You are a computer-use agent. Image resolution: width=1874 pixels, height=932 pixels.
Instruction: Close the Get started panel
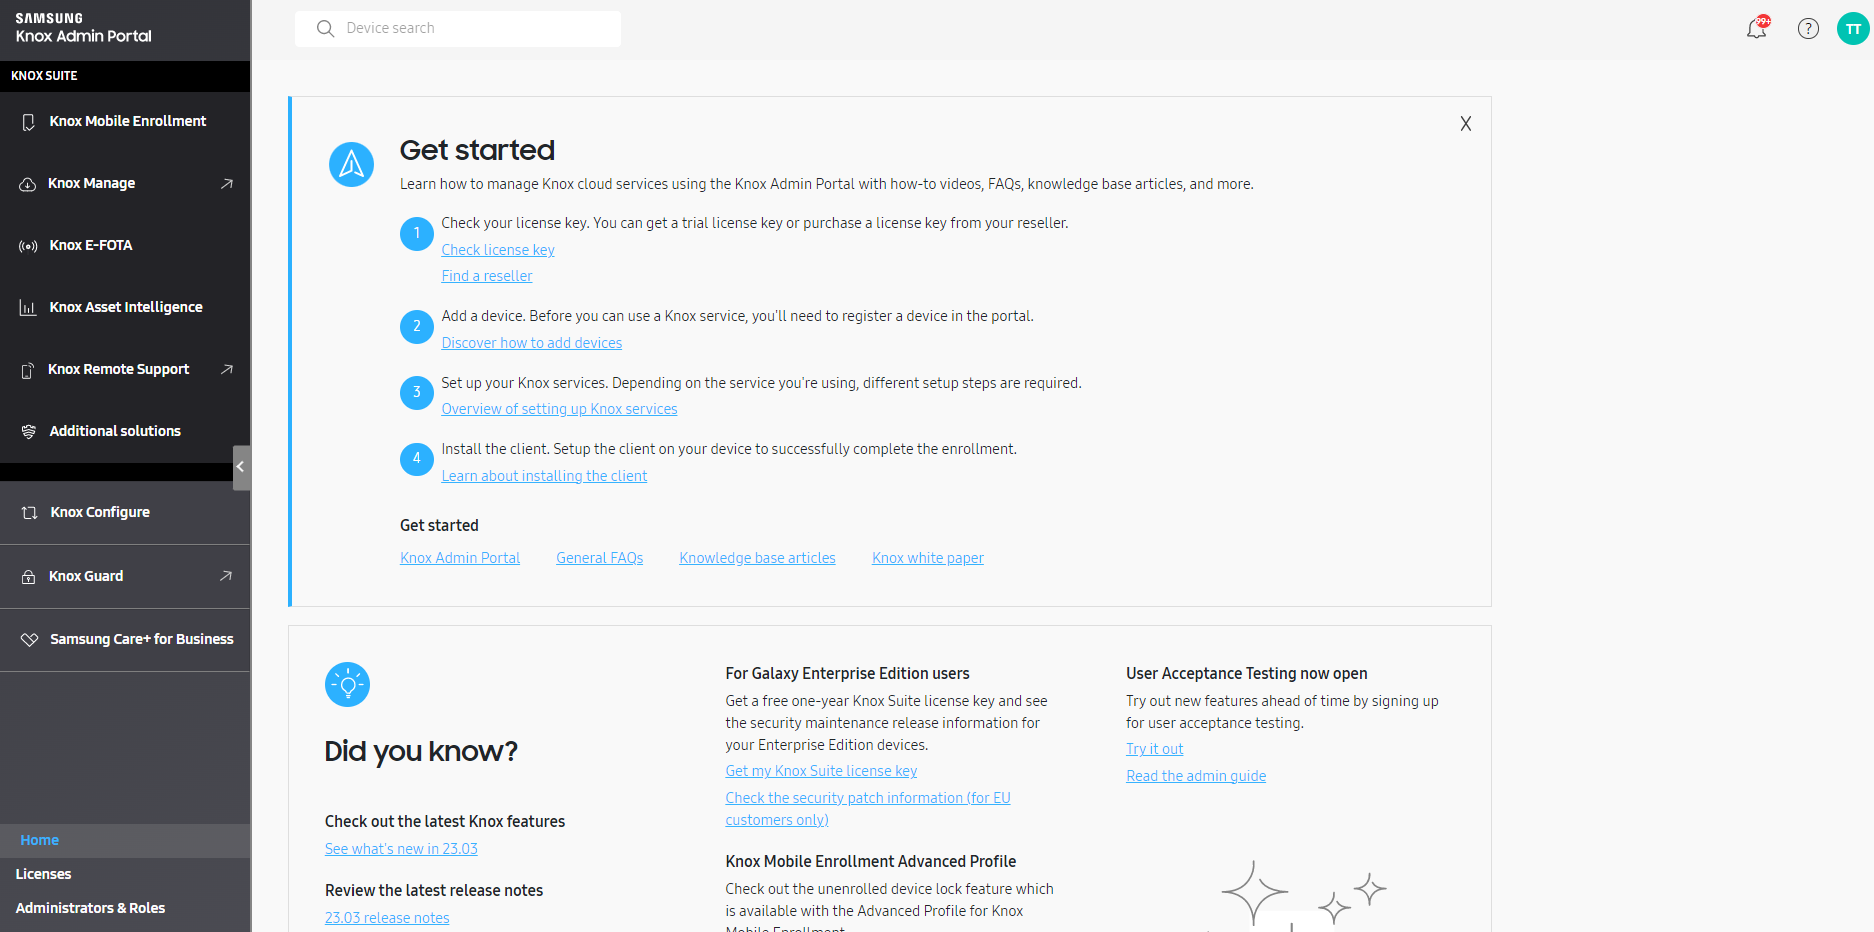(1465, 124)
